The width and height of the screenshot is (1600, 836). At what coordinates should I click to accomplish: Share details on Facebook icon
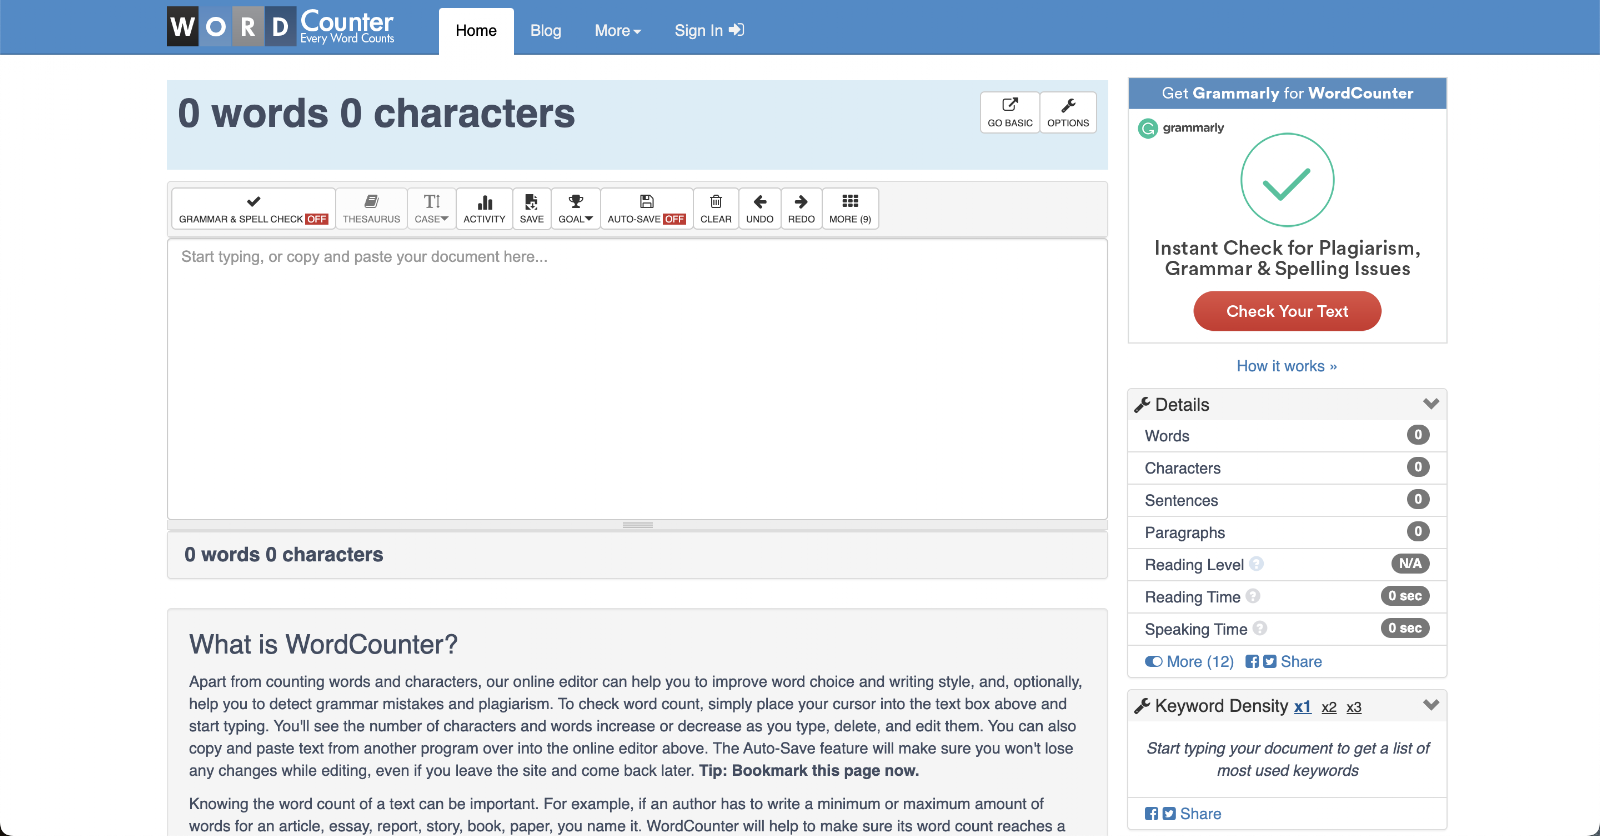(x=1252, y=662)
